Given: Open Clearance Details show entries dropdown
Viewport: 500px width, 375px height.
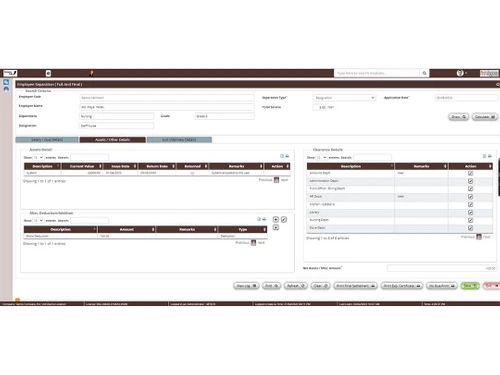Looking at the screenshot, I should 321,157.
